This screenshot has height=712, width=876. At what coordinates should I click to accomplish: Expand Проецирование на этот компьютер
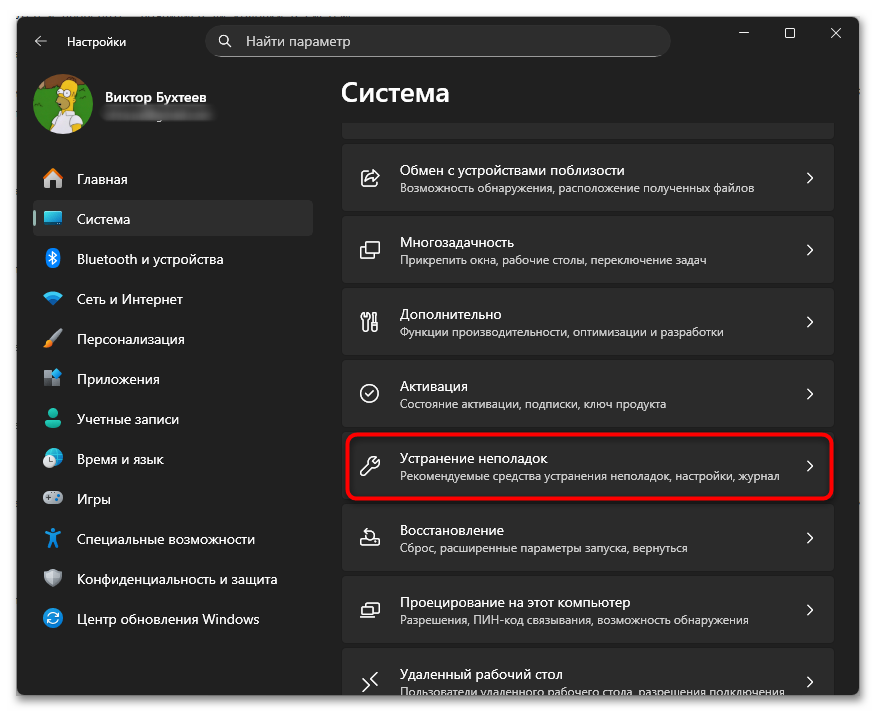click(588, 610)
